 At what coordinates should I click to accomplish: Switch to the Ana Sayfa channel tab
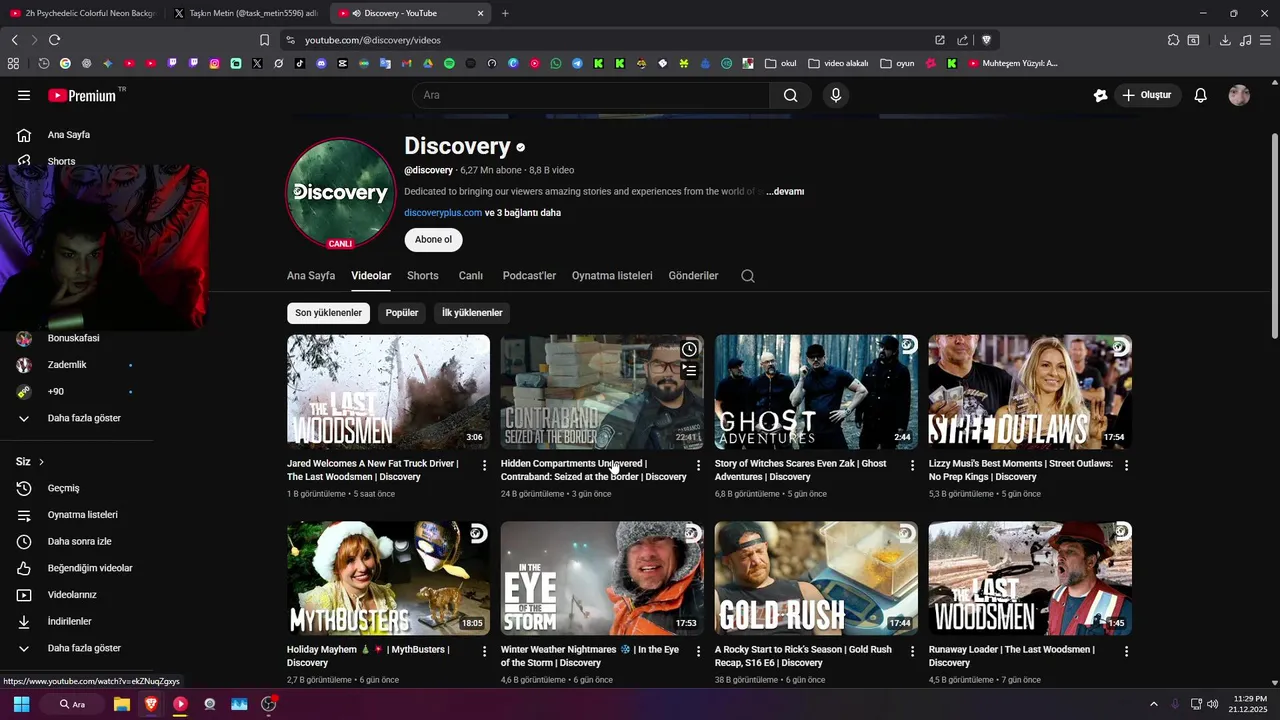[x=311, y=276]
